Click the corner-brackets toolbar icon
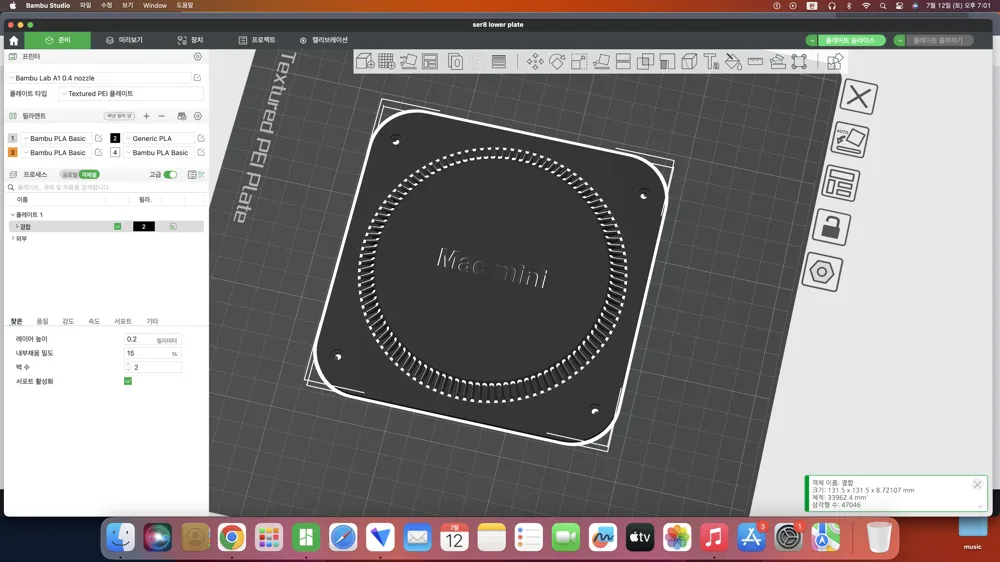Viewport: 1000px width, 562px height. point(799,61)
